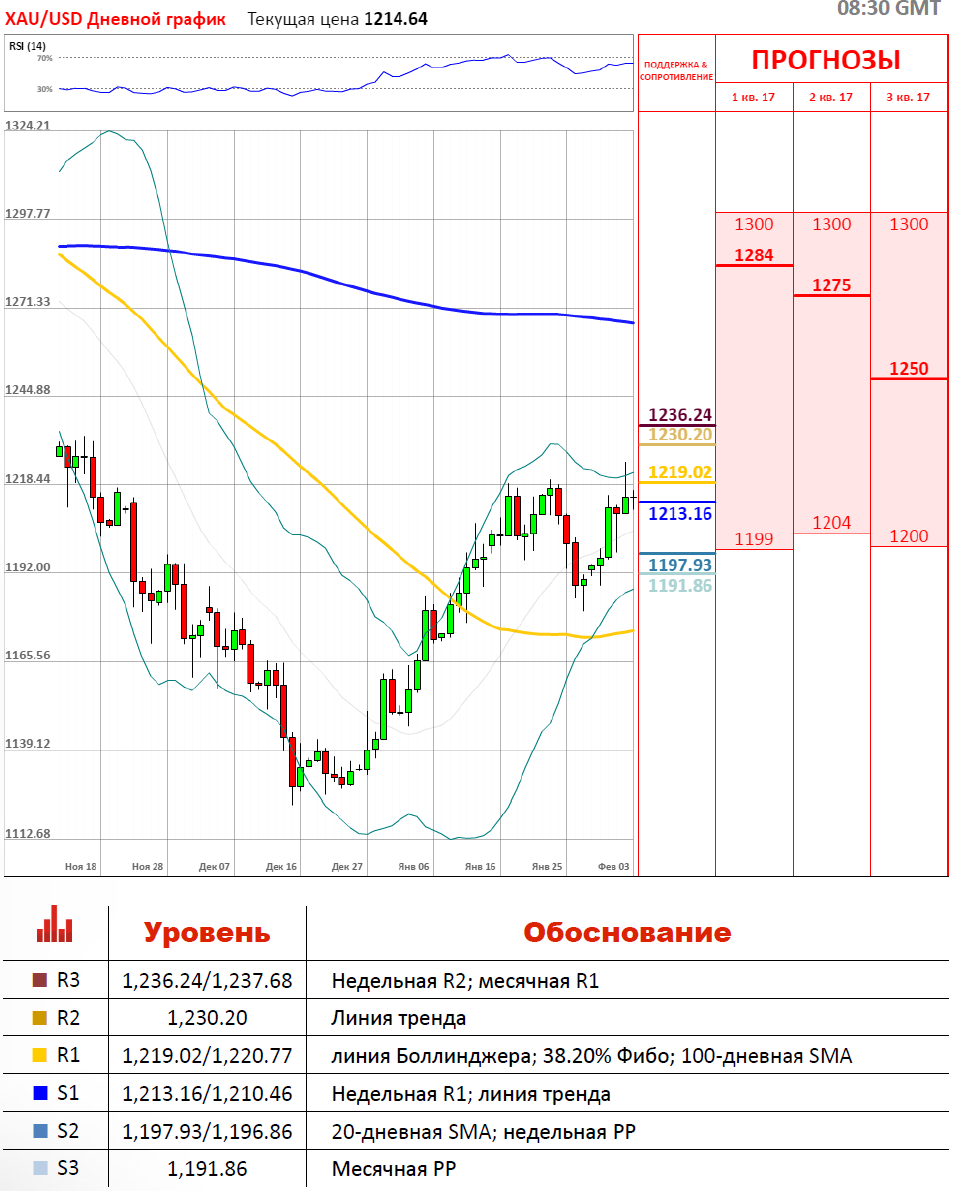Viewport: 960px width, 1191px height.
Task: Select the 1 кв. 17 forecast column header
Action: pos(754,97)
